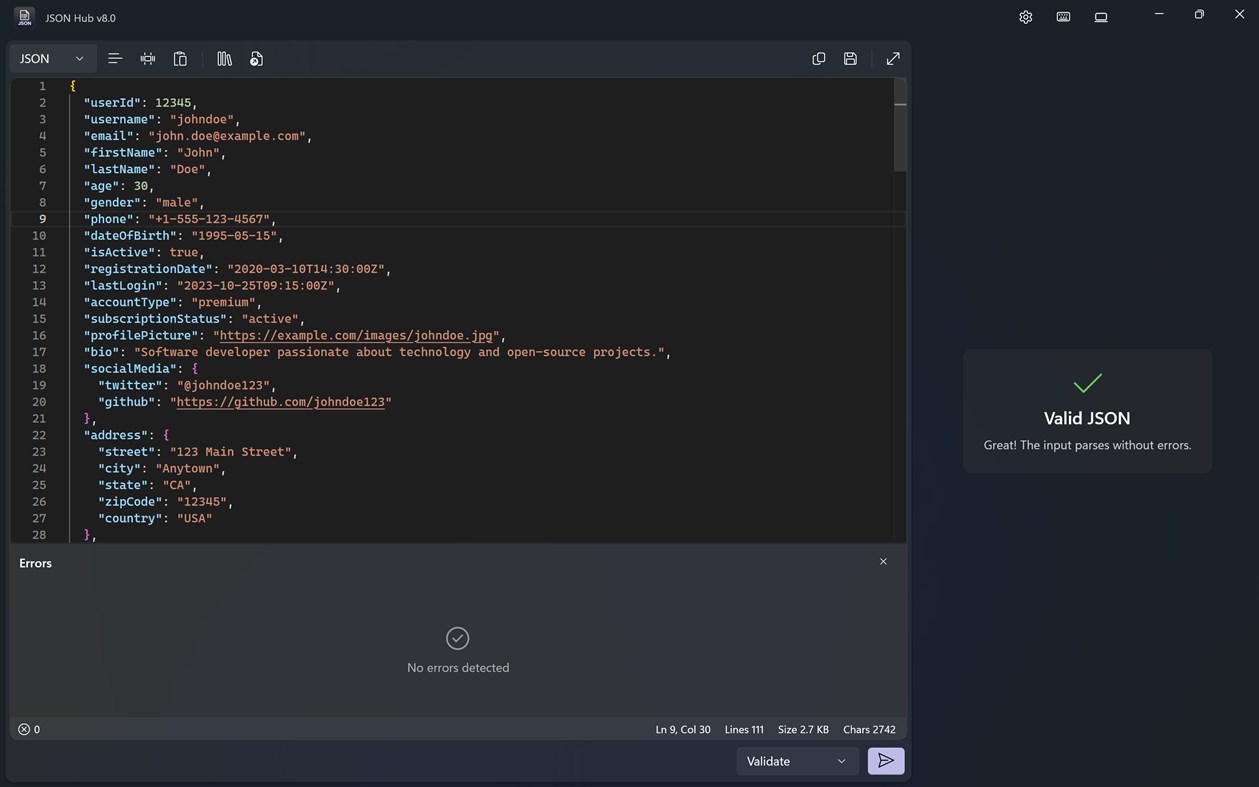Save the document with the floppy icon

pos(850,59)
